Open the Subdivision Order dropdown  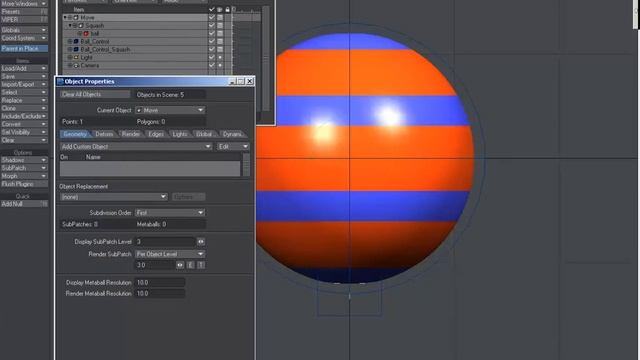point(170,213)
